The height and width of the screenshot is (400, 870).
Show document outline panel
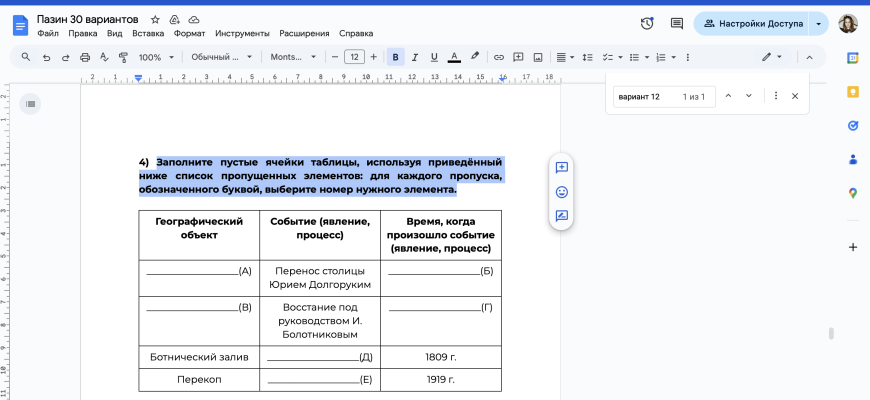tap(31, 103)
